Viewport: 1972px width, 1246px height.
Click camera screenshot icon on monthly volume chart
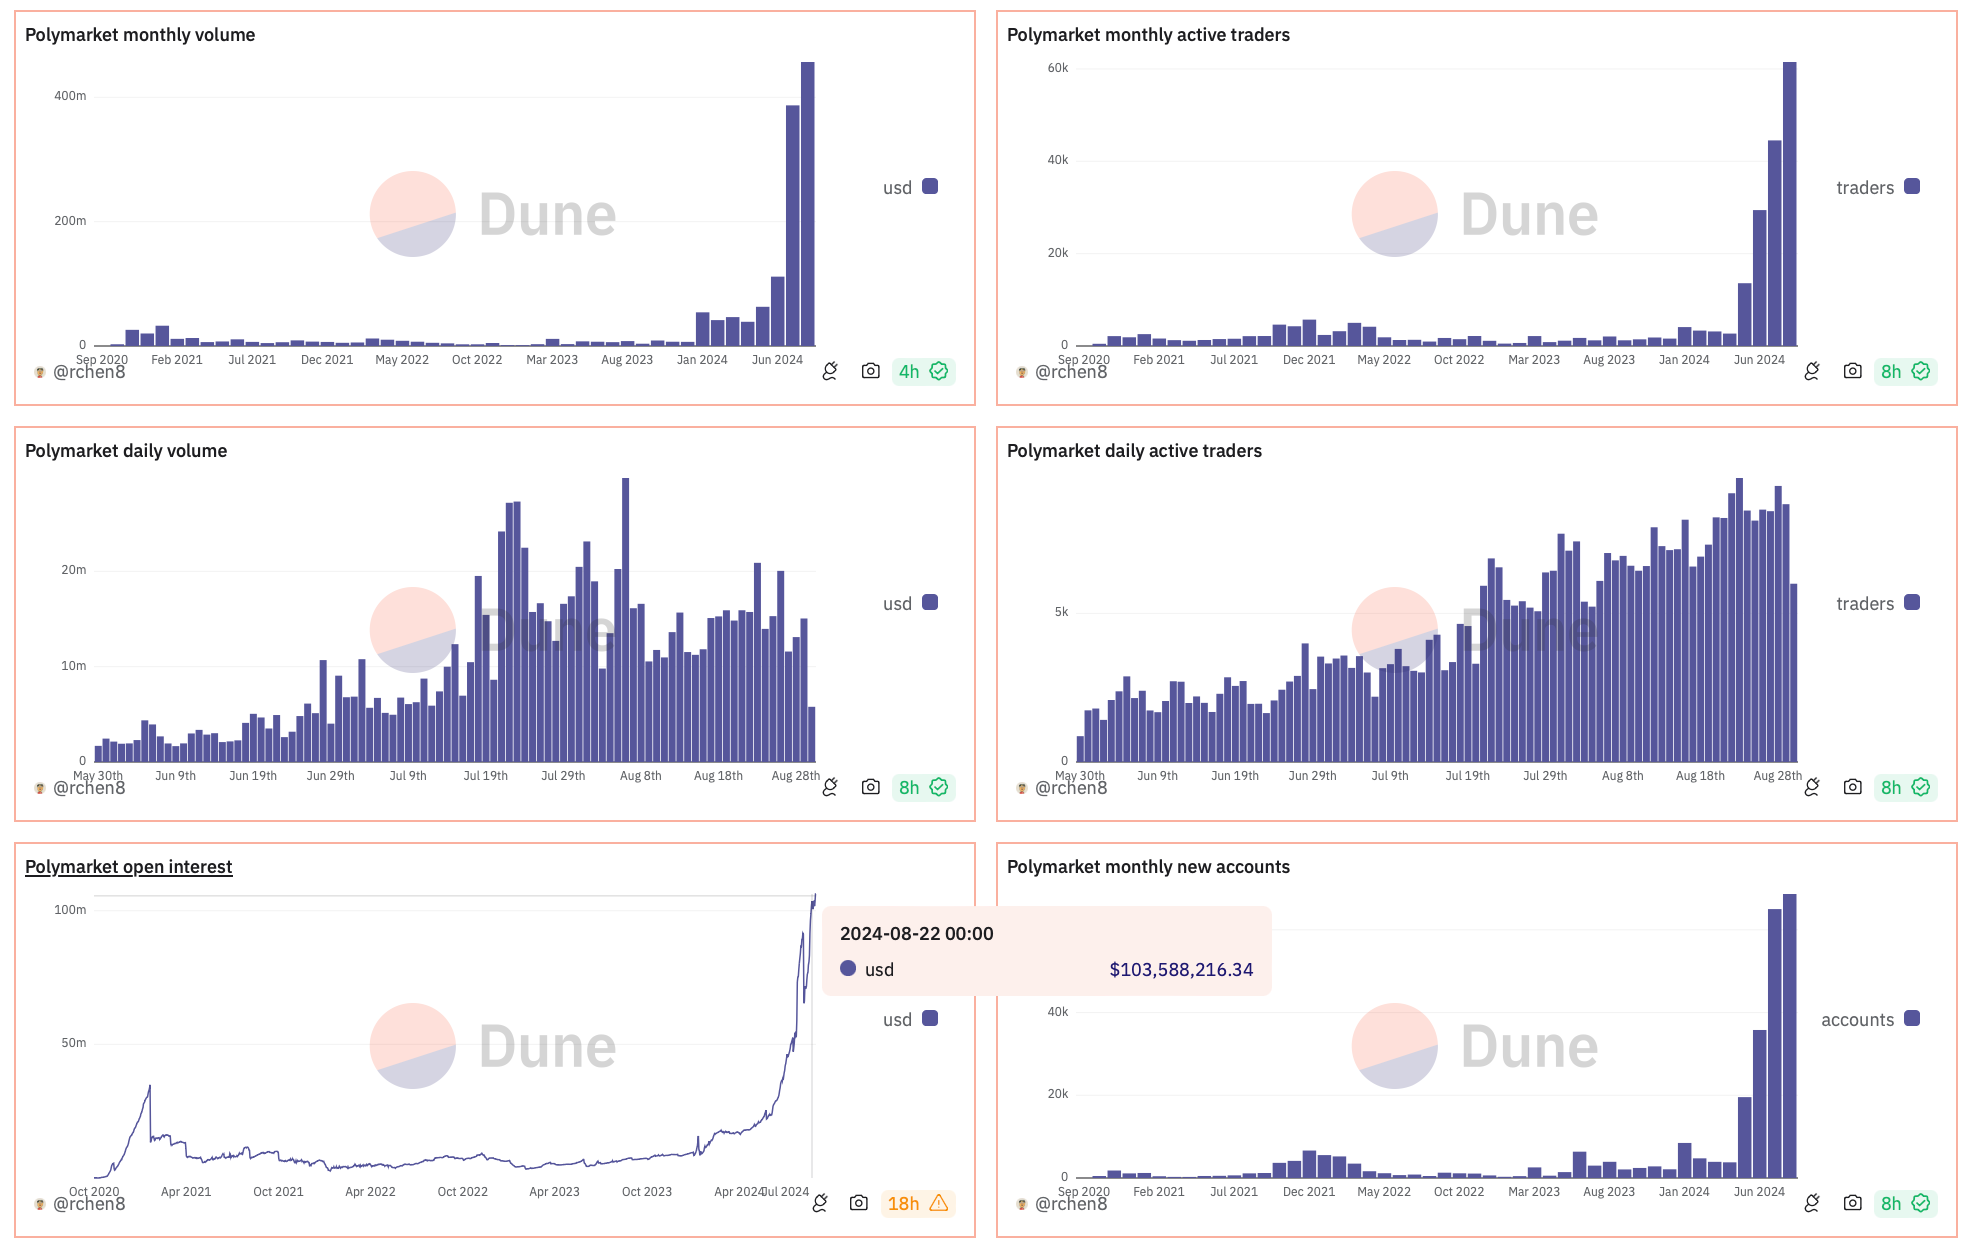click(870, 371)
